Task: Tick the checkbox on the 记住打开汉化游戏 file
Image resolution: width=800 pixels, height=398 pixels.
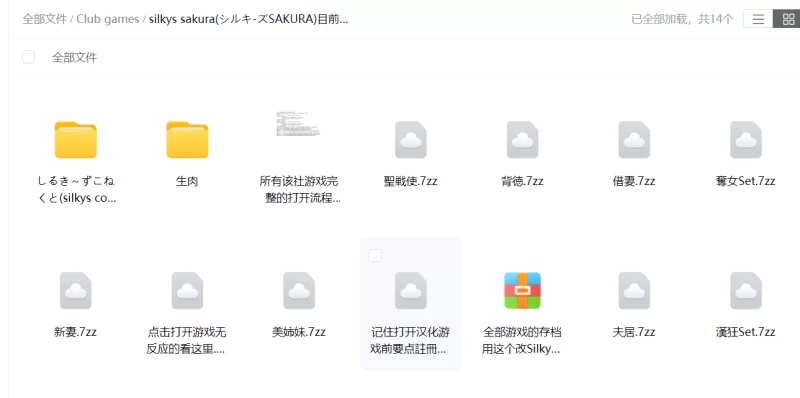Action: pyautogui.click(x=375, y=256)
